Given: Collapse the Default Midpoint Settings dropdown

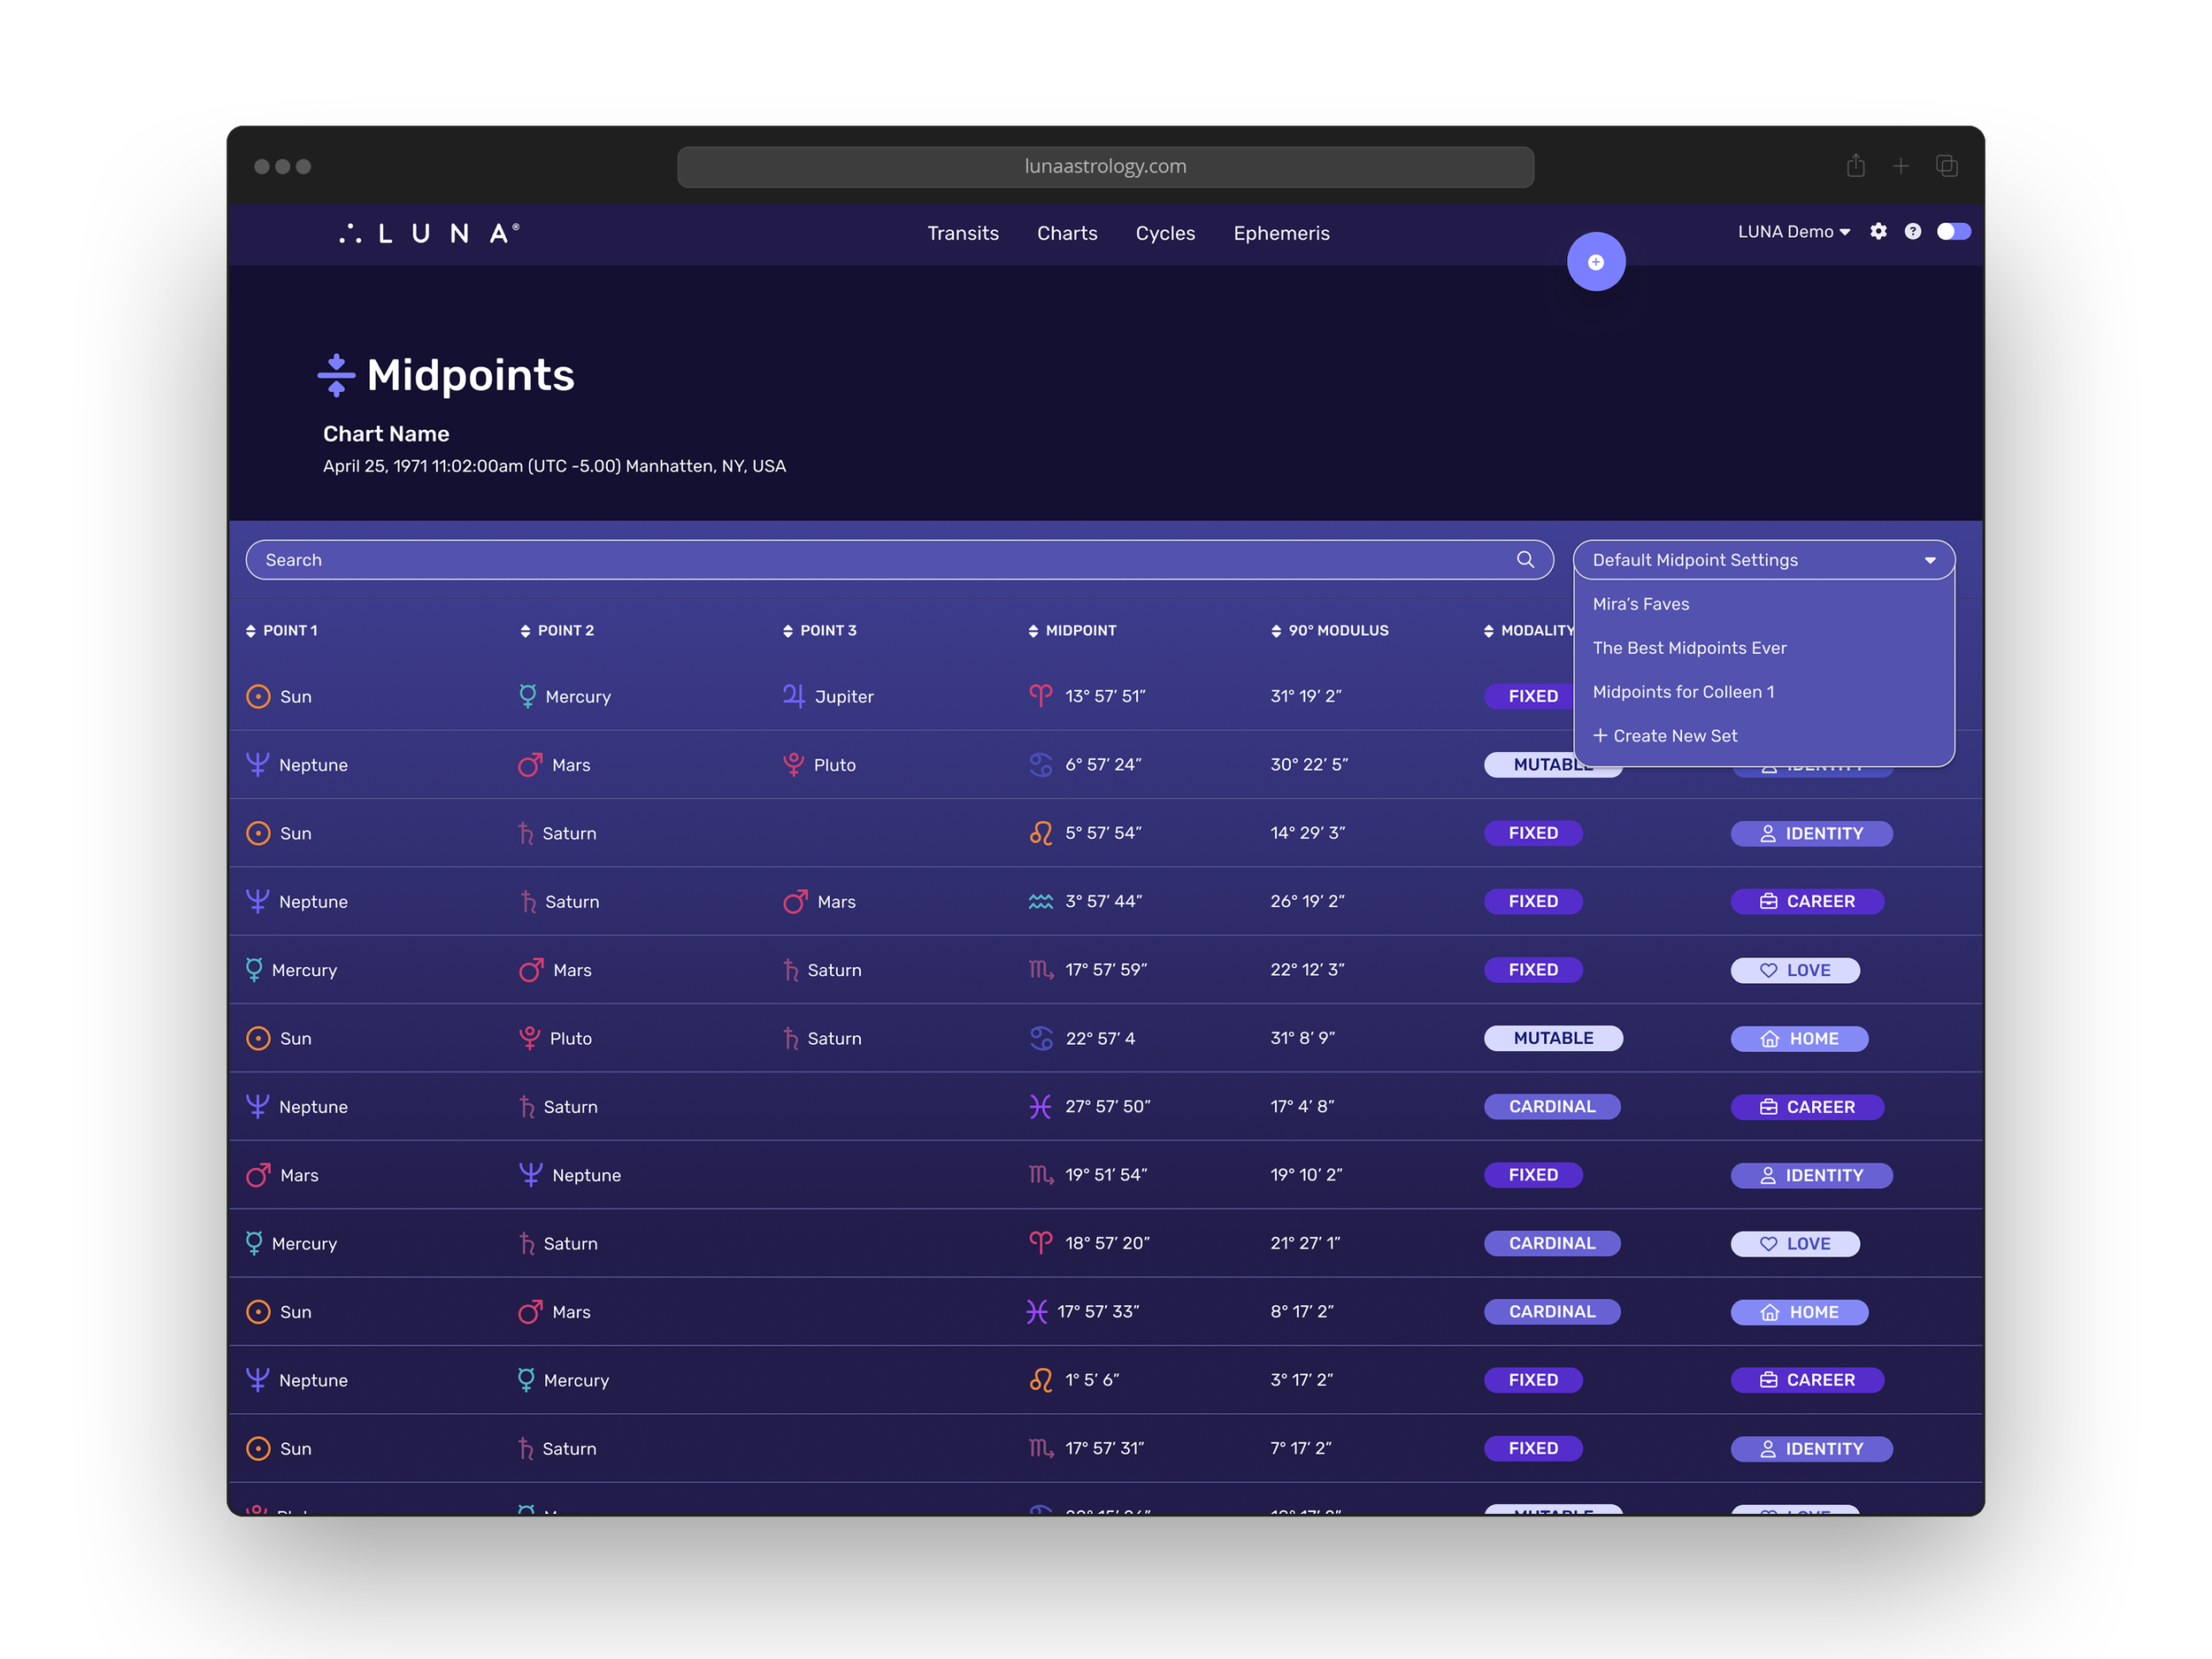Looking at the screenshot, I should click(x=1929, y=560).
